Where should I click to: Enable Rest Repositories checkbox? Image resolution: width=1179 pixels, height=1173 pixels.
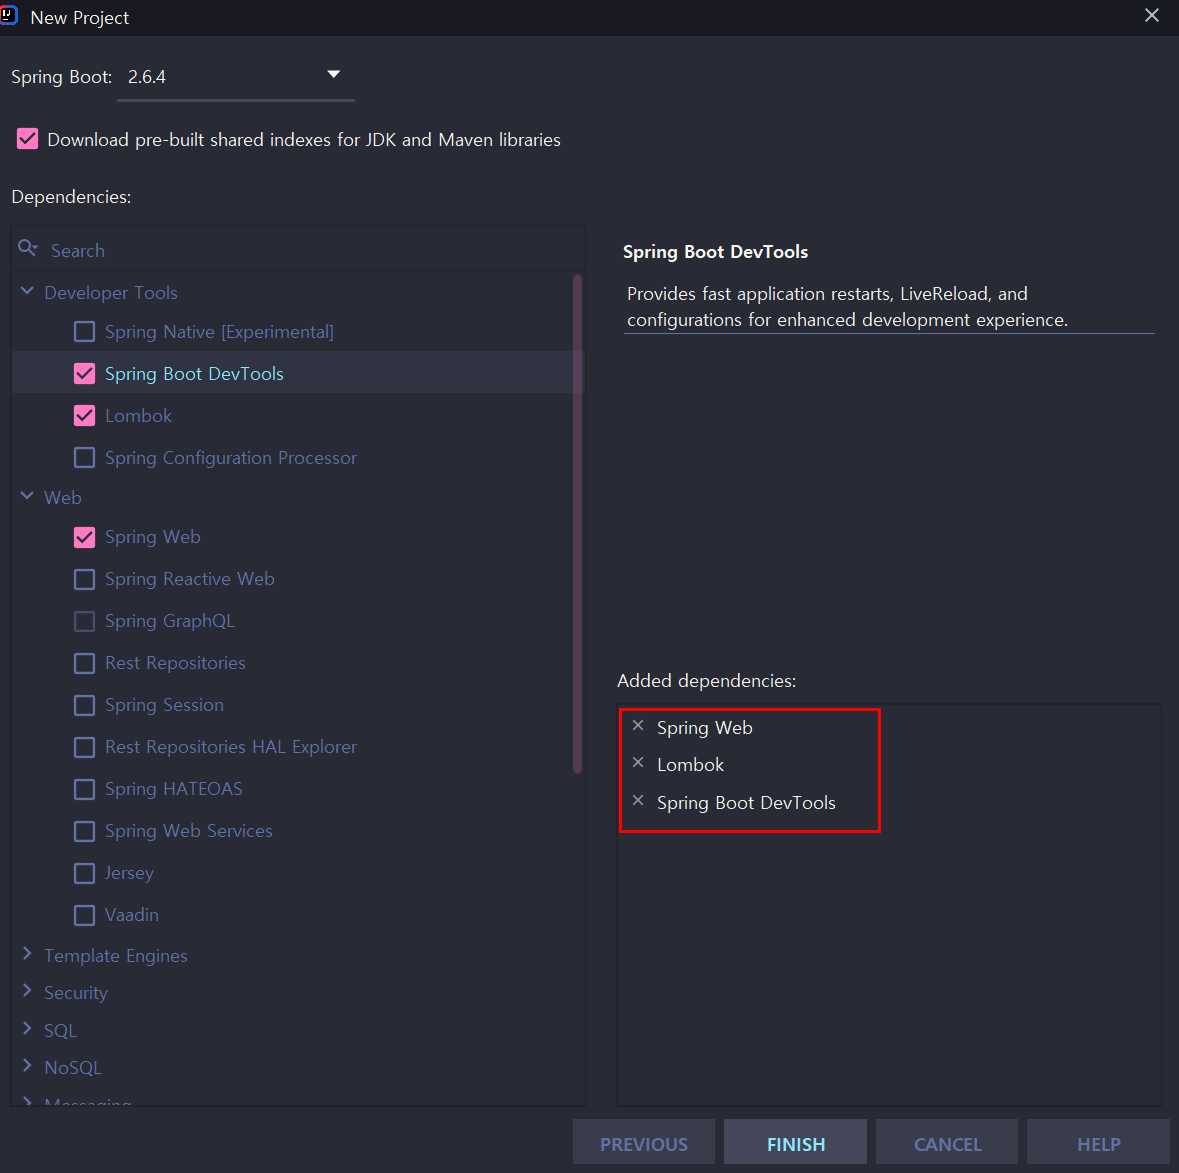pyautogui.click(x=84, y=663)
